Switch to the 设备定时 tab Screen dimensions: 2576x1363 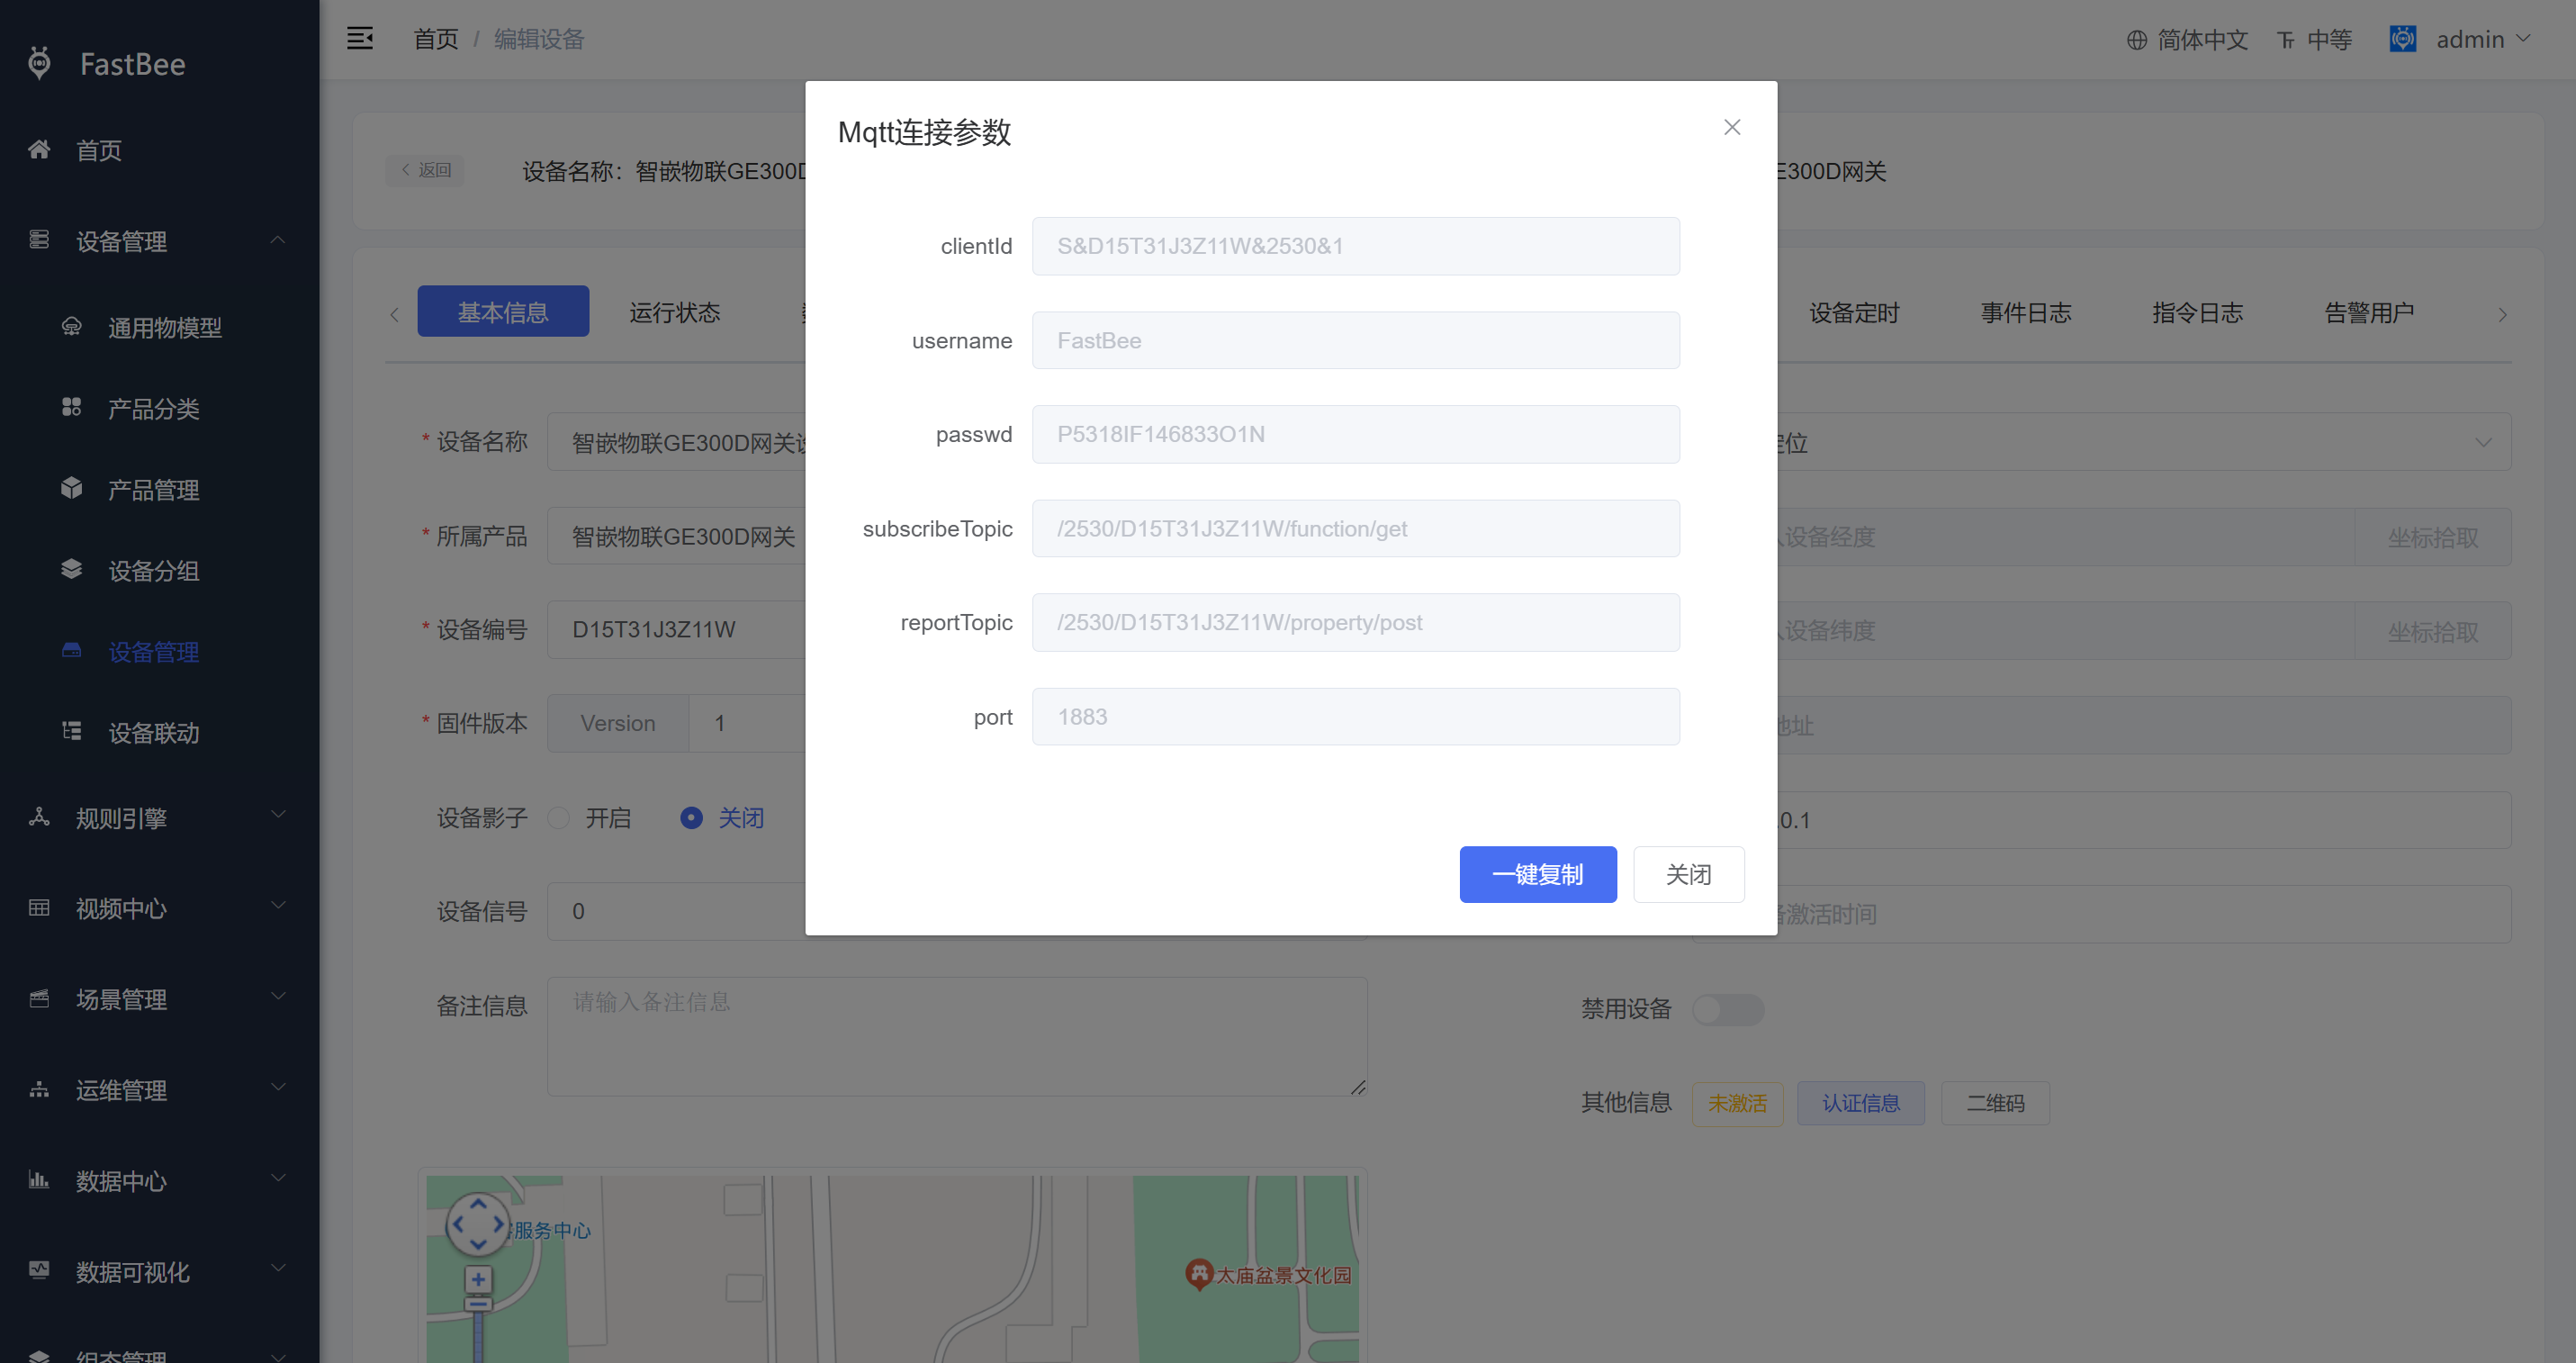coord(1854,312)
